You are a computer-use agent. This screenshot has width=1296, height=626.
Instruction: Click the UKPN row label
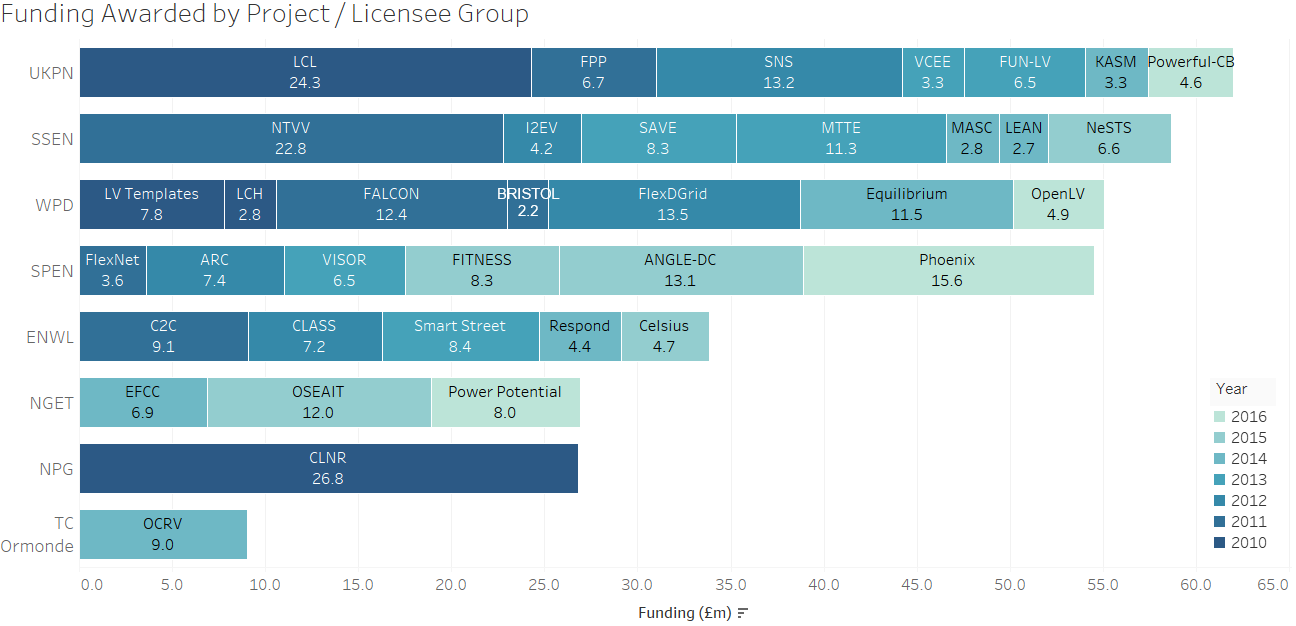(x=51, y=73)
